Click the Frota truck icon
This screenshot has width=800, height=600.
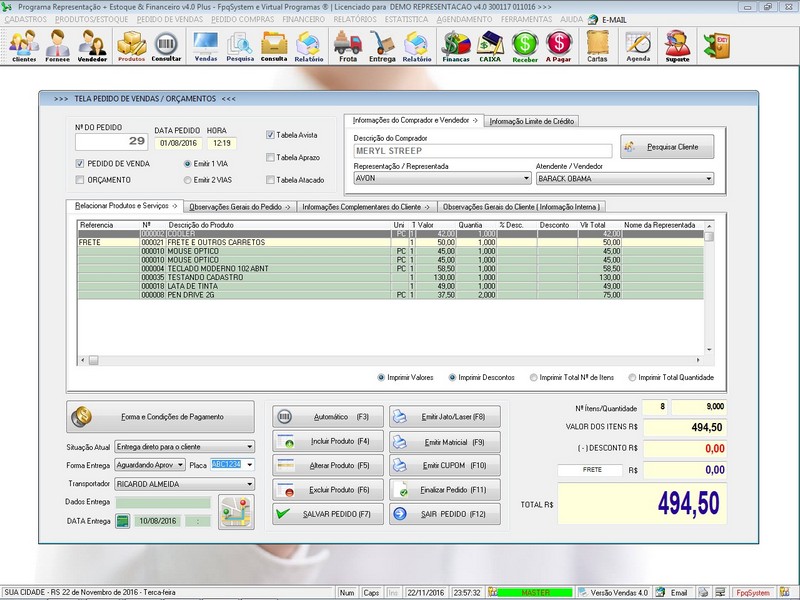tap(347, 45)
